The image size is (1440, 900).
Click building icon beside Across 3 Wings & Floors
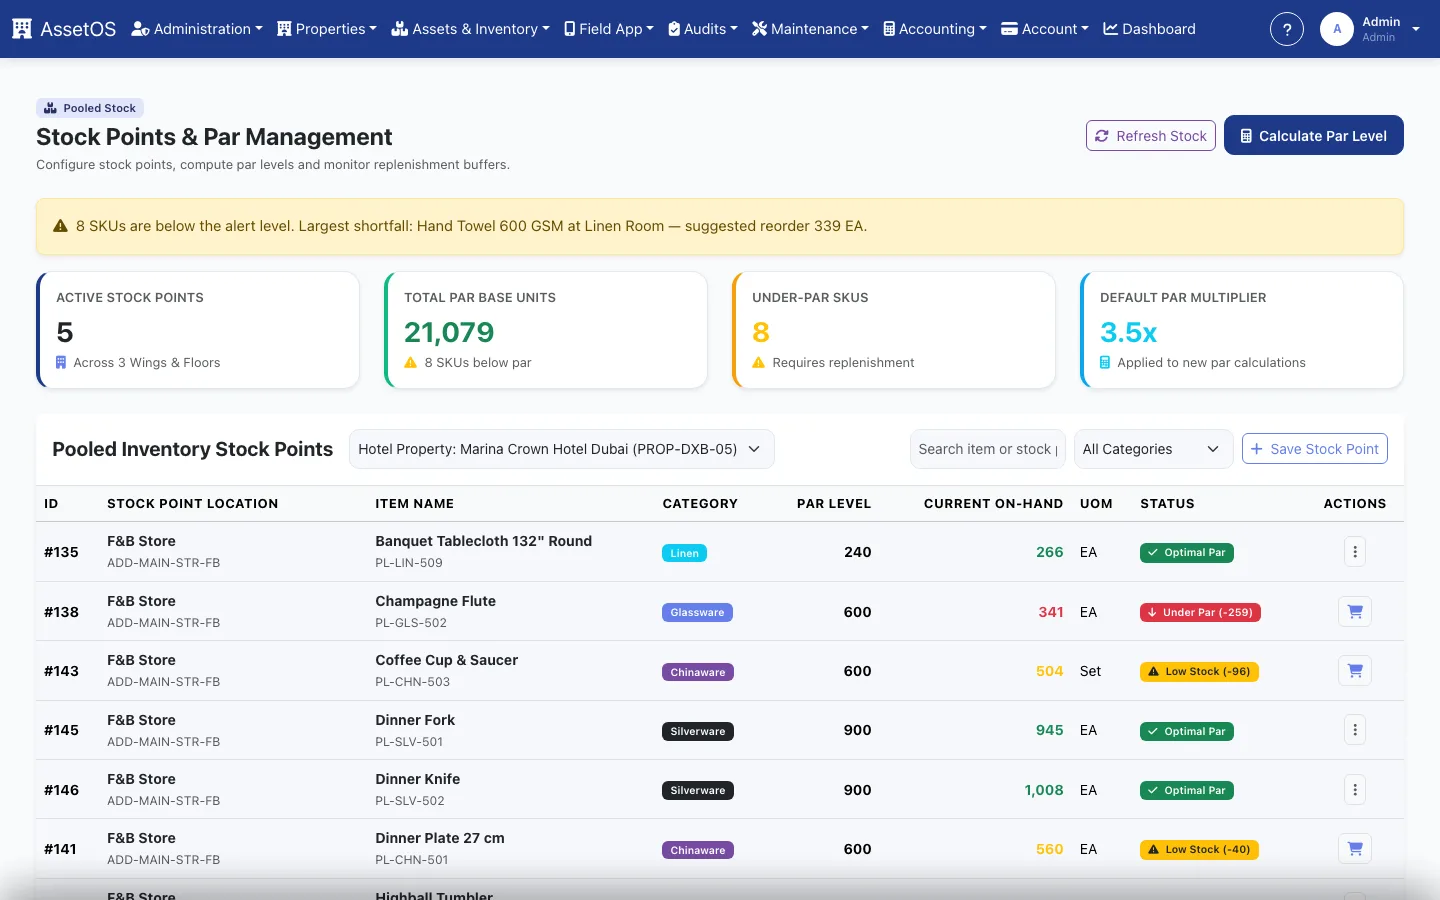(61, 362)
